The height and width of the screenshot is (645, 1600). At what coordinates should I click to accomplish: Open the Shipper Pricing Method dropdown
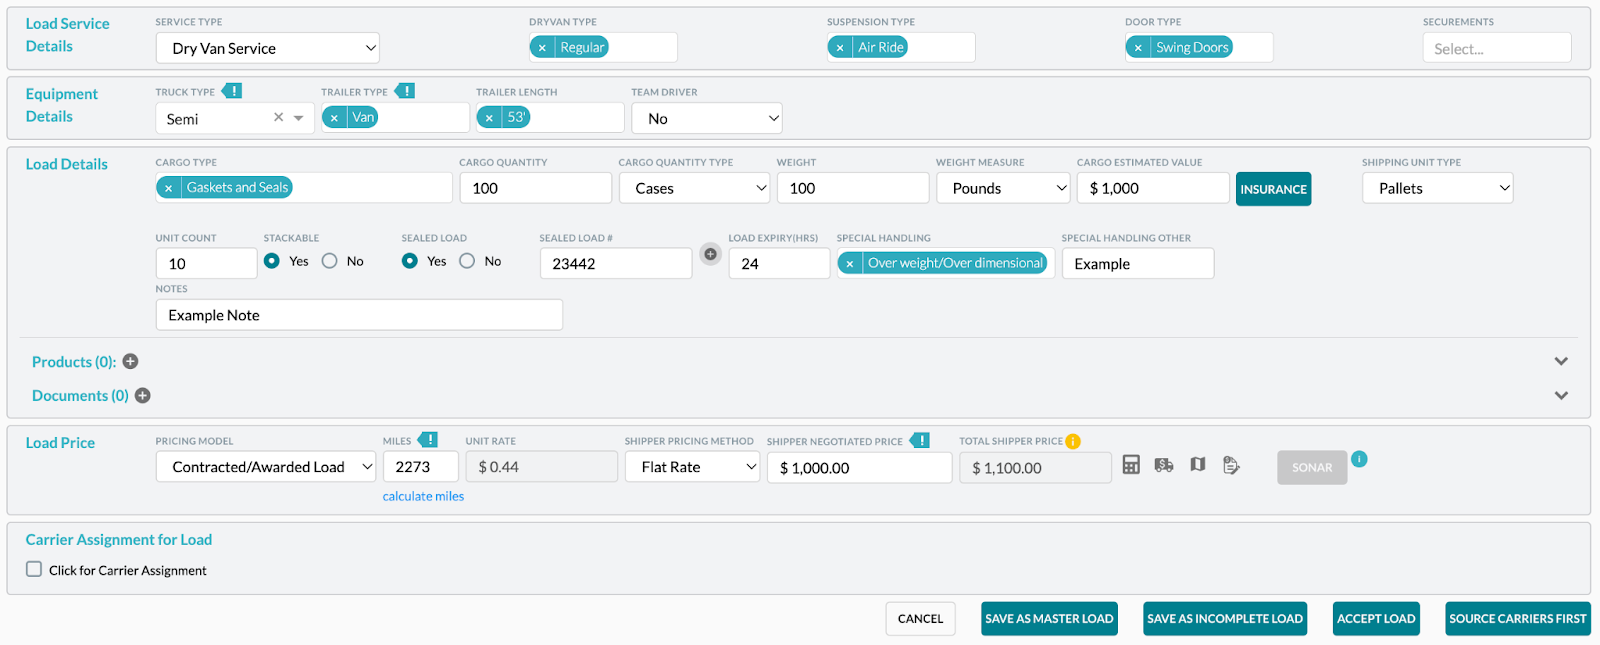(693, 467)
